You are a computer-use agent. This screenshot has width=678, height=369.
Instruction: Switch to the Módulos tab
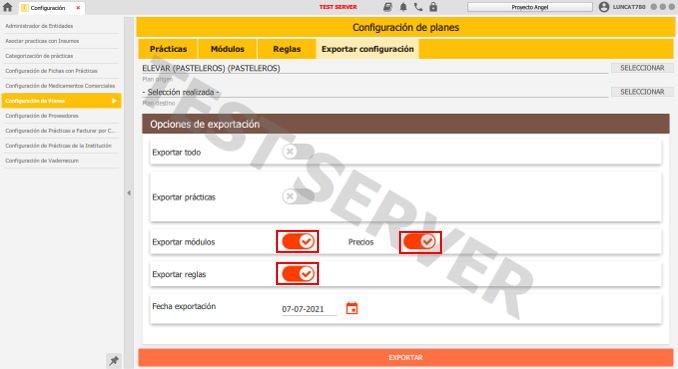(227, 49)
